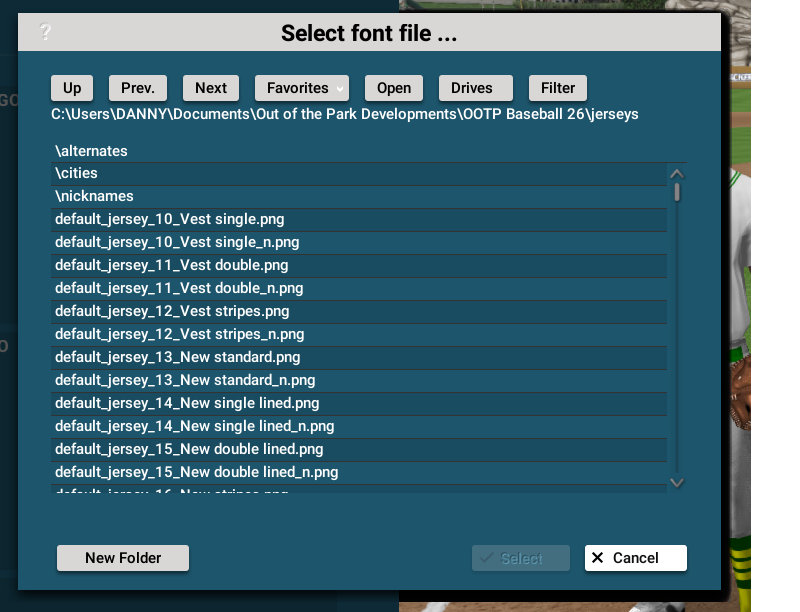Open the \alternates folder
This screenshot has width=800, height=612.
[x=92, y=151]
